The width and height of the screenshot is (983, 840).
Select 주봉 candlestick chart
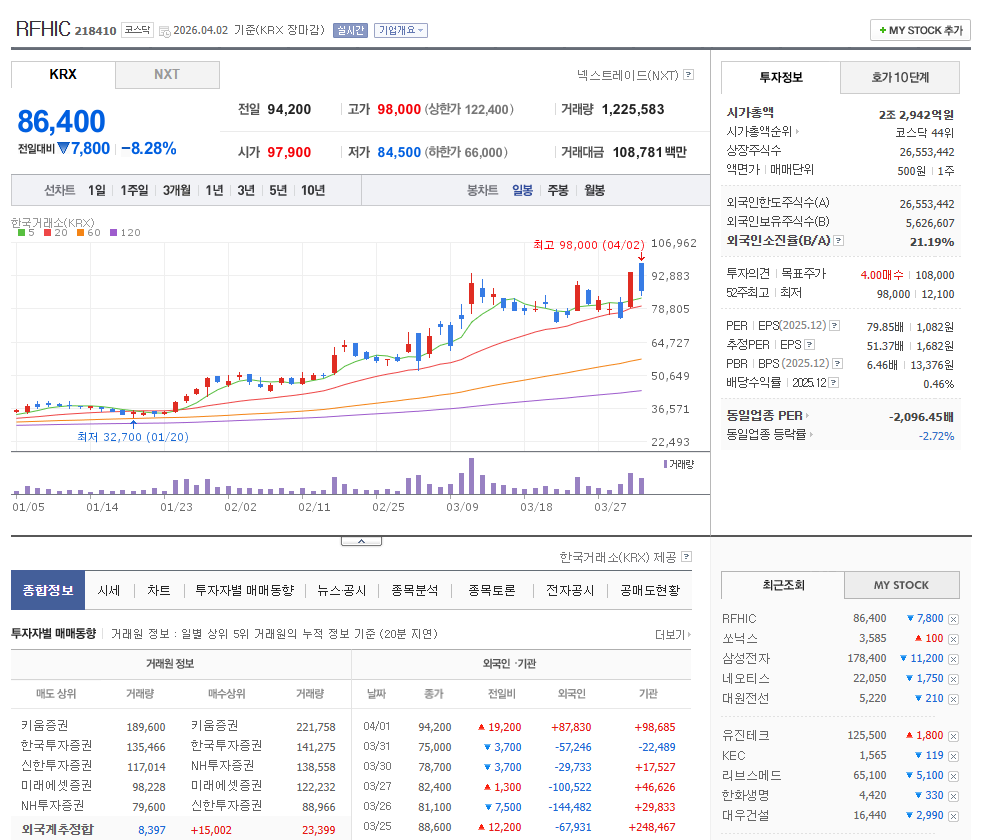click(558, 190)
